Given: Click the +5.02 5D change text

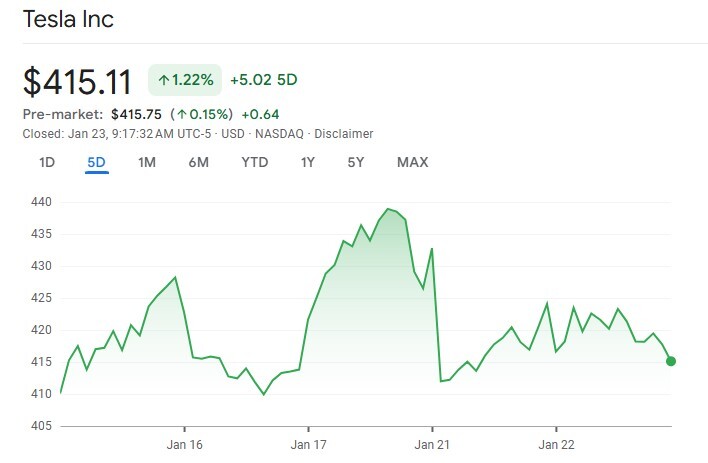Looking at the screenshot, I should click(264, 80).
